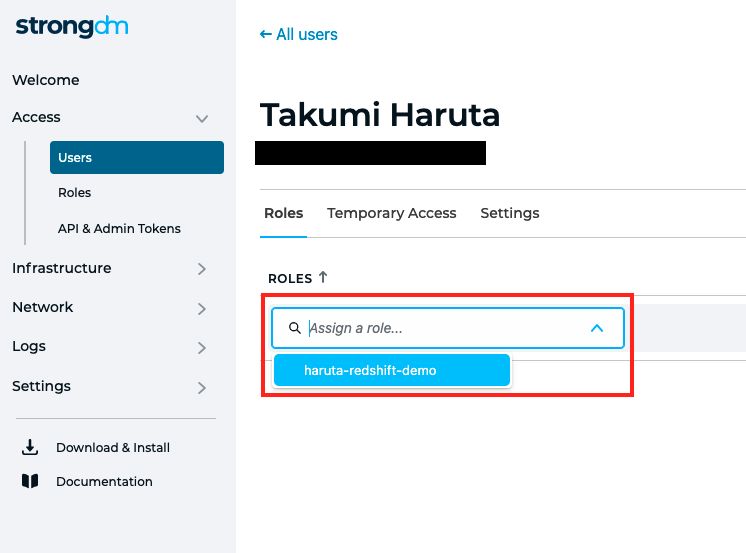
Task: Focus the Assign a role input
Action: [x=448, y=328]
